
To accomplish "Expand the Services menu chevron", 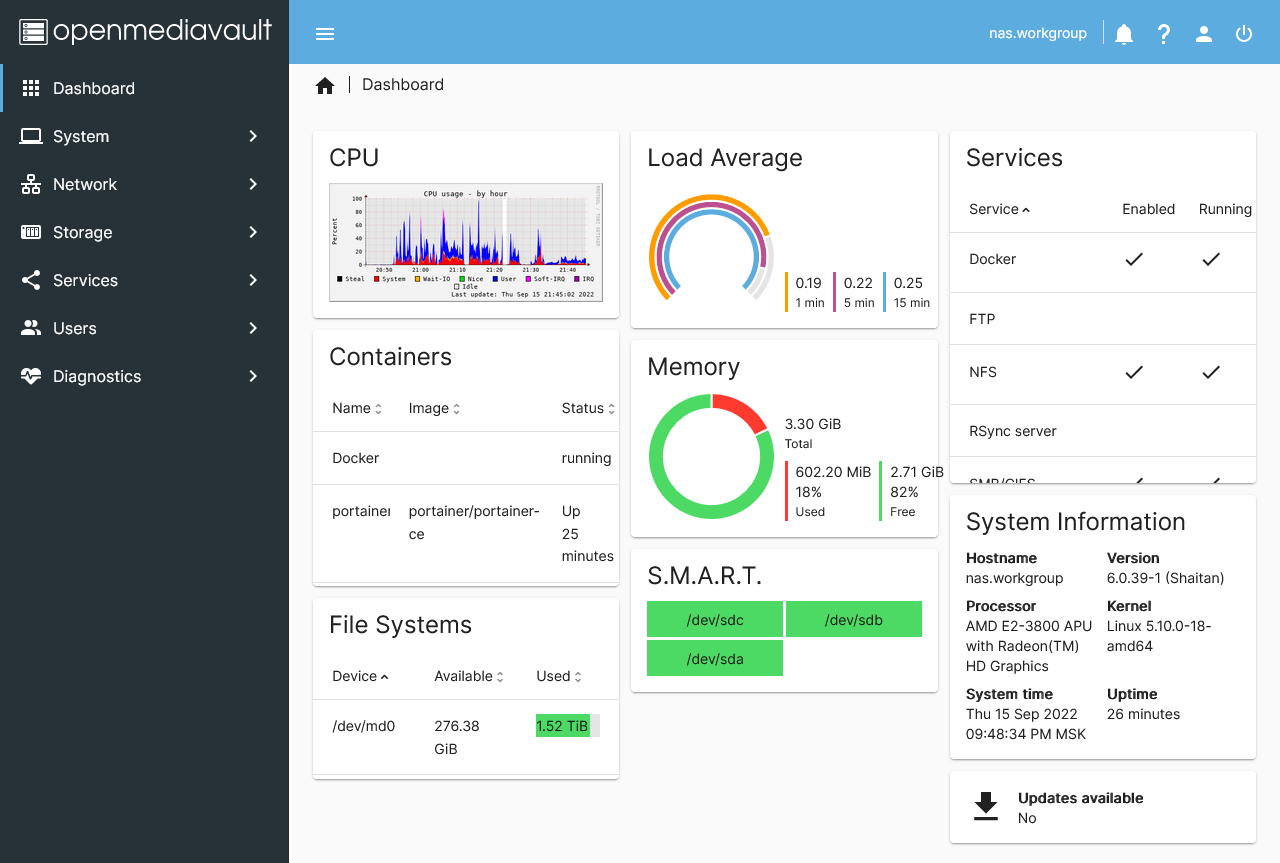I will [x=253, y=280].
